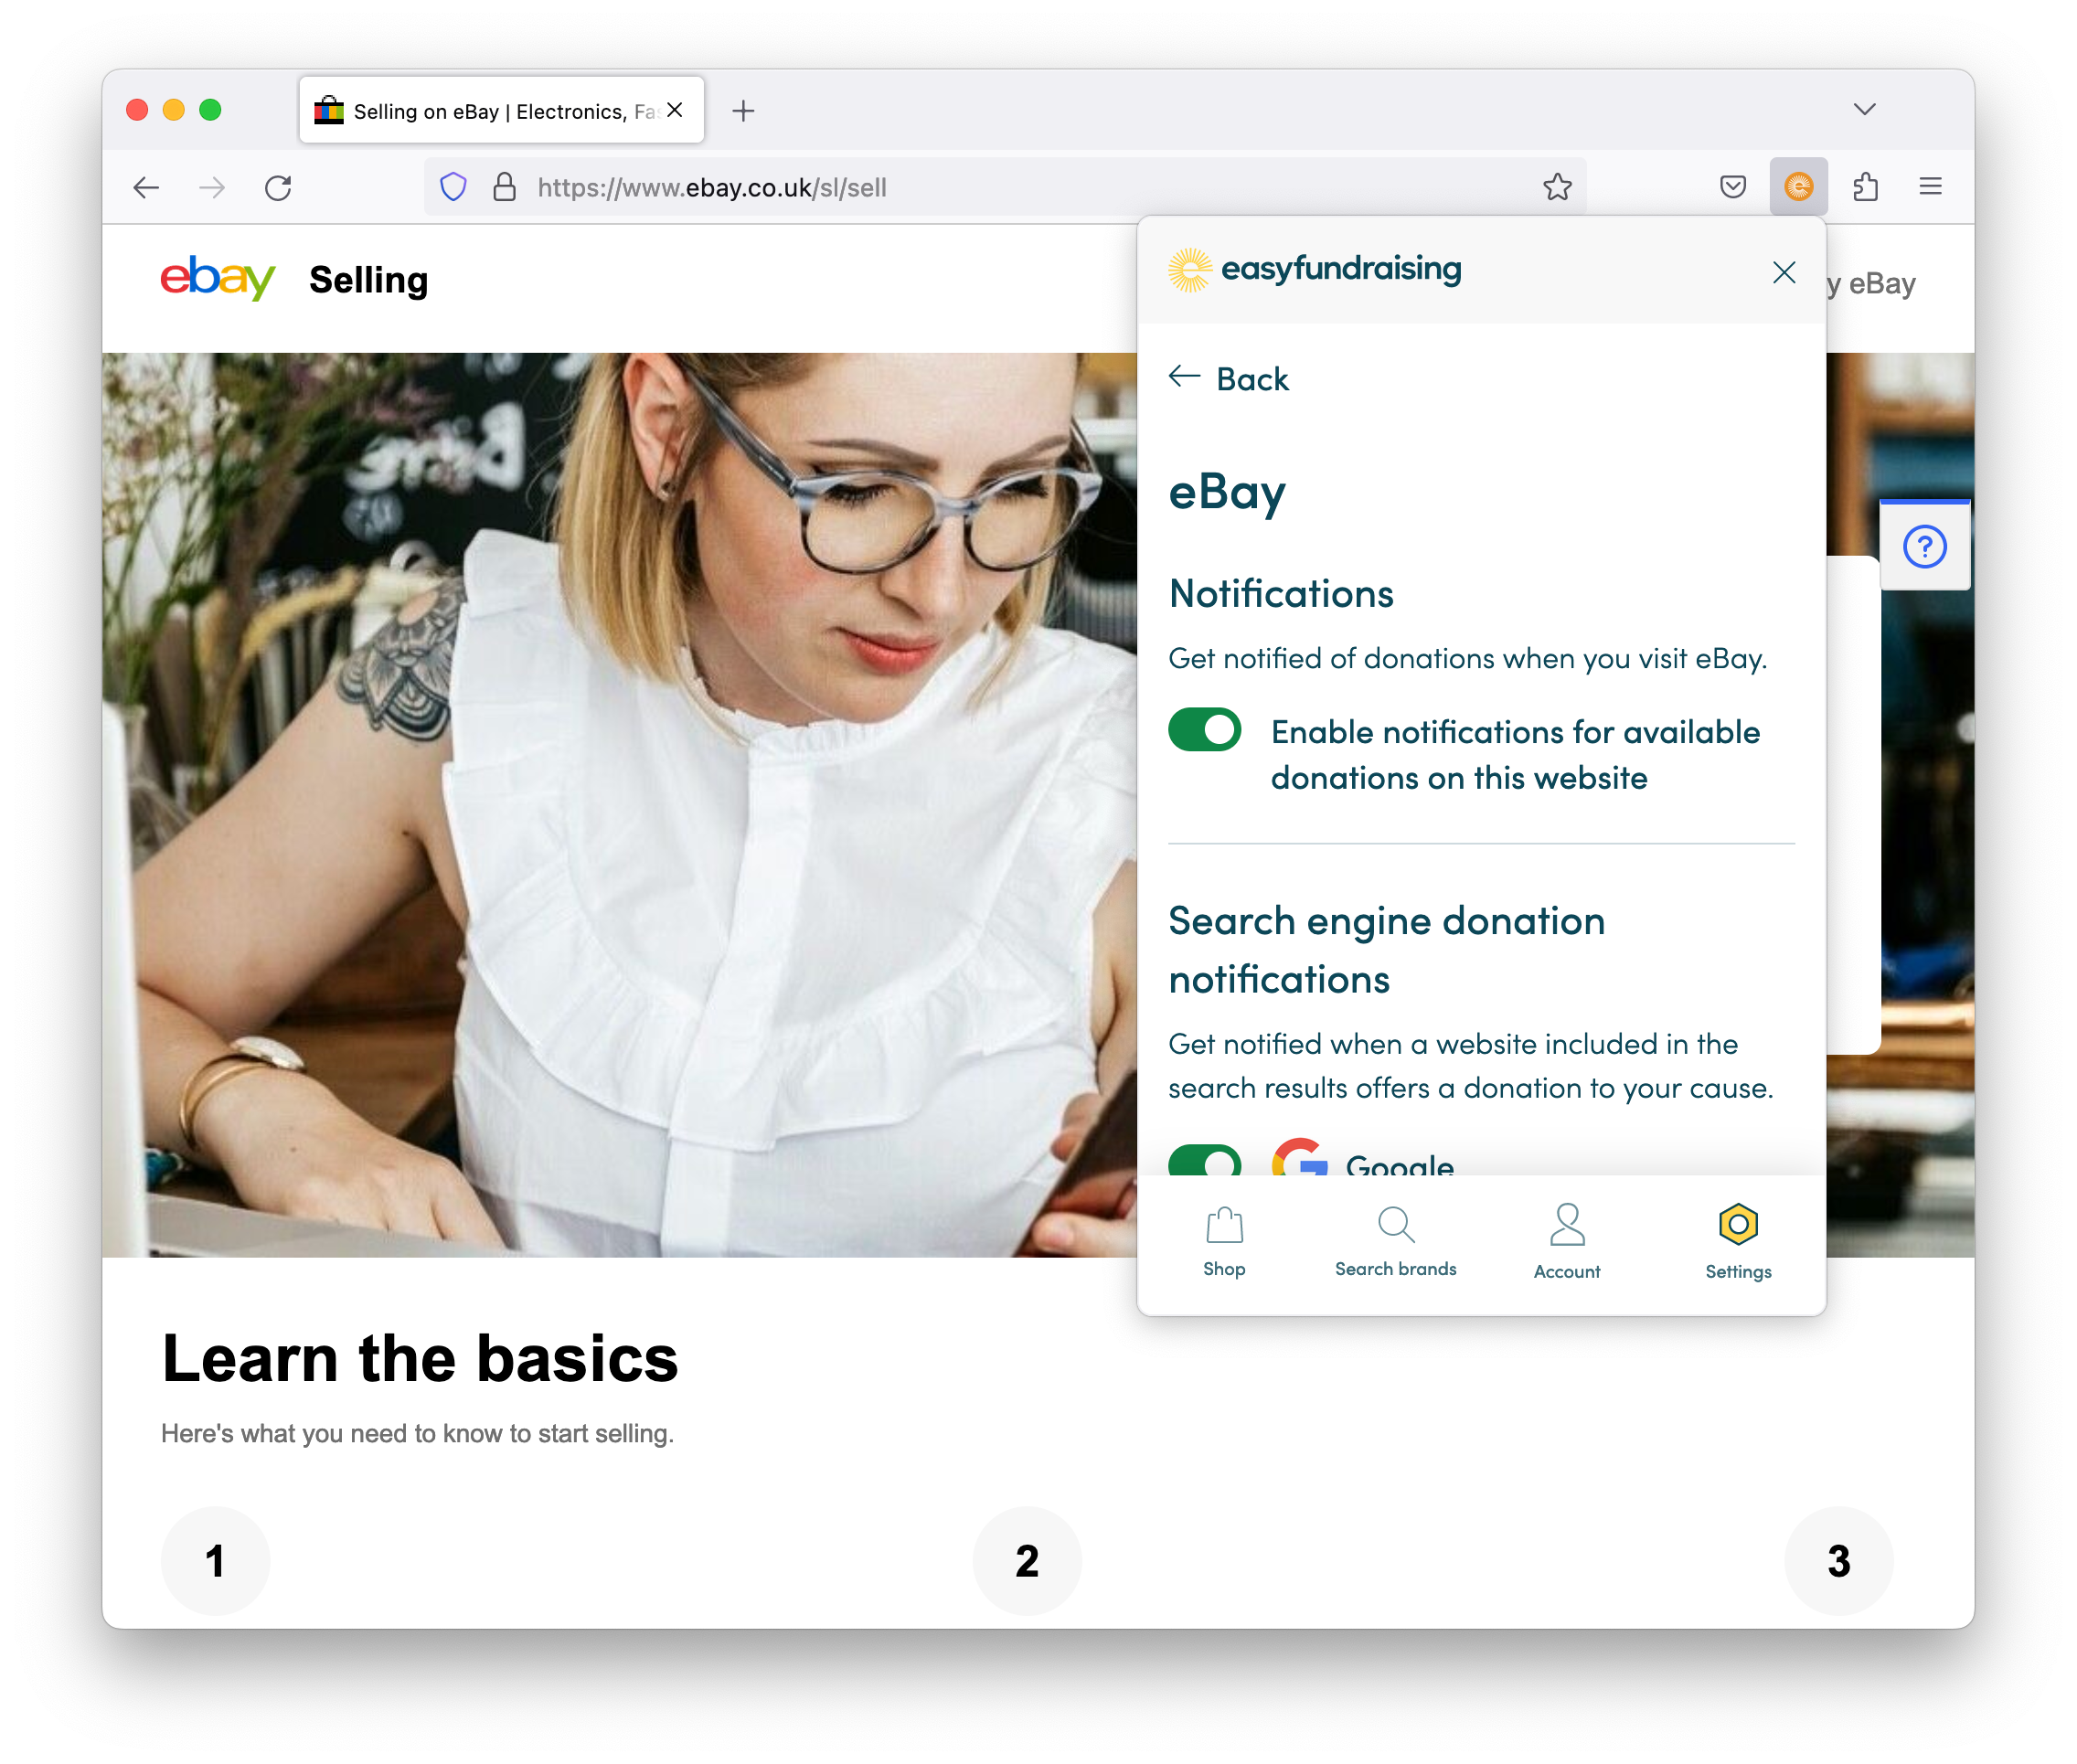Open the Settings tab in popup
The width and height of the screenshot is (2077, 1764).
(1738, 1242)
